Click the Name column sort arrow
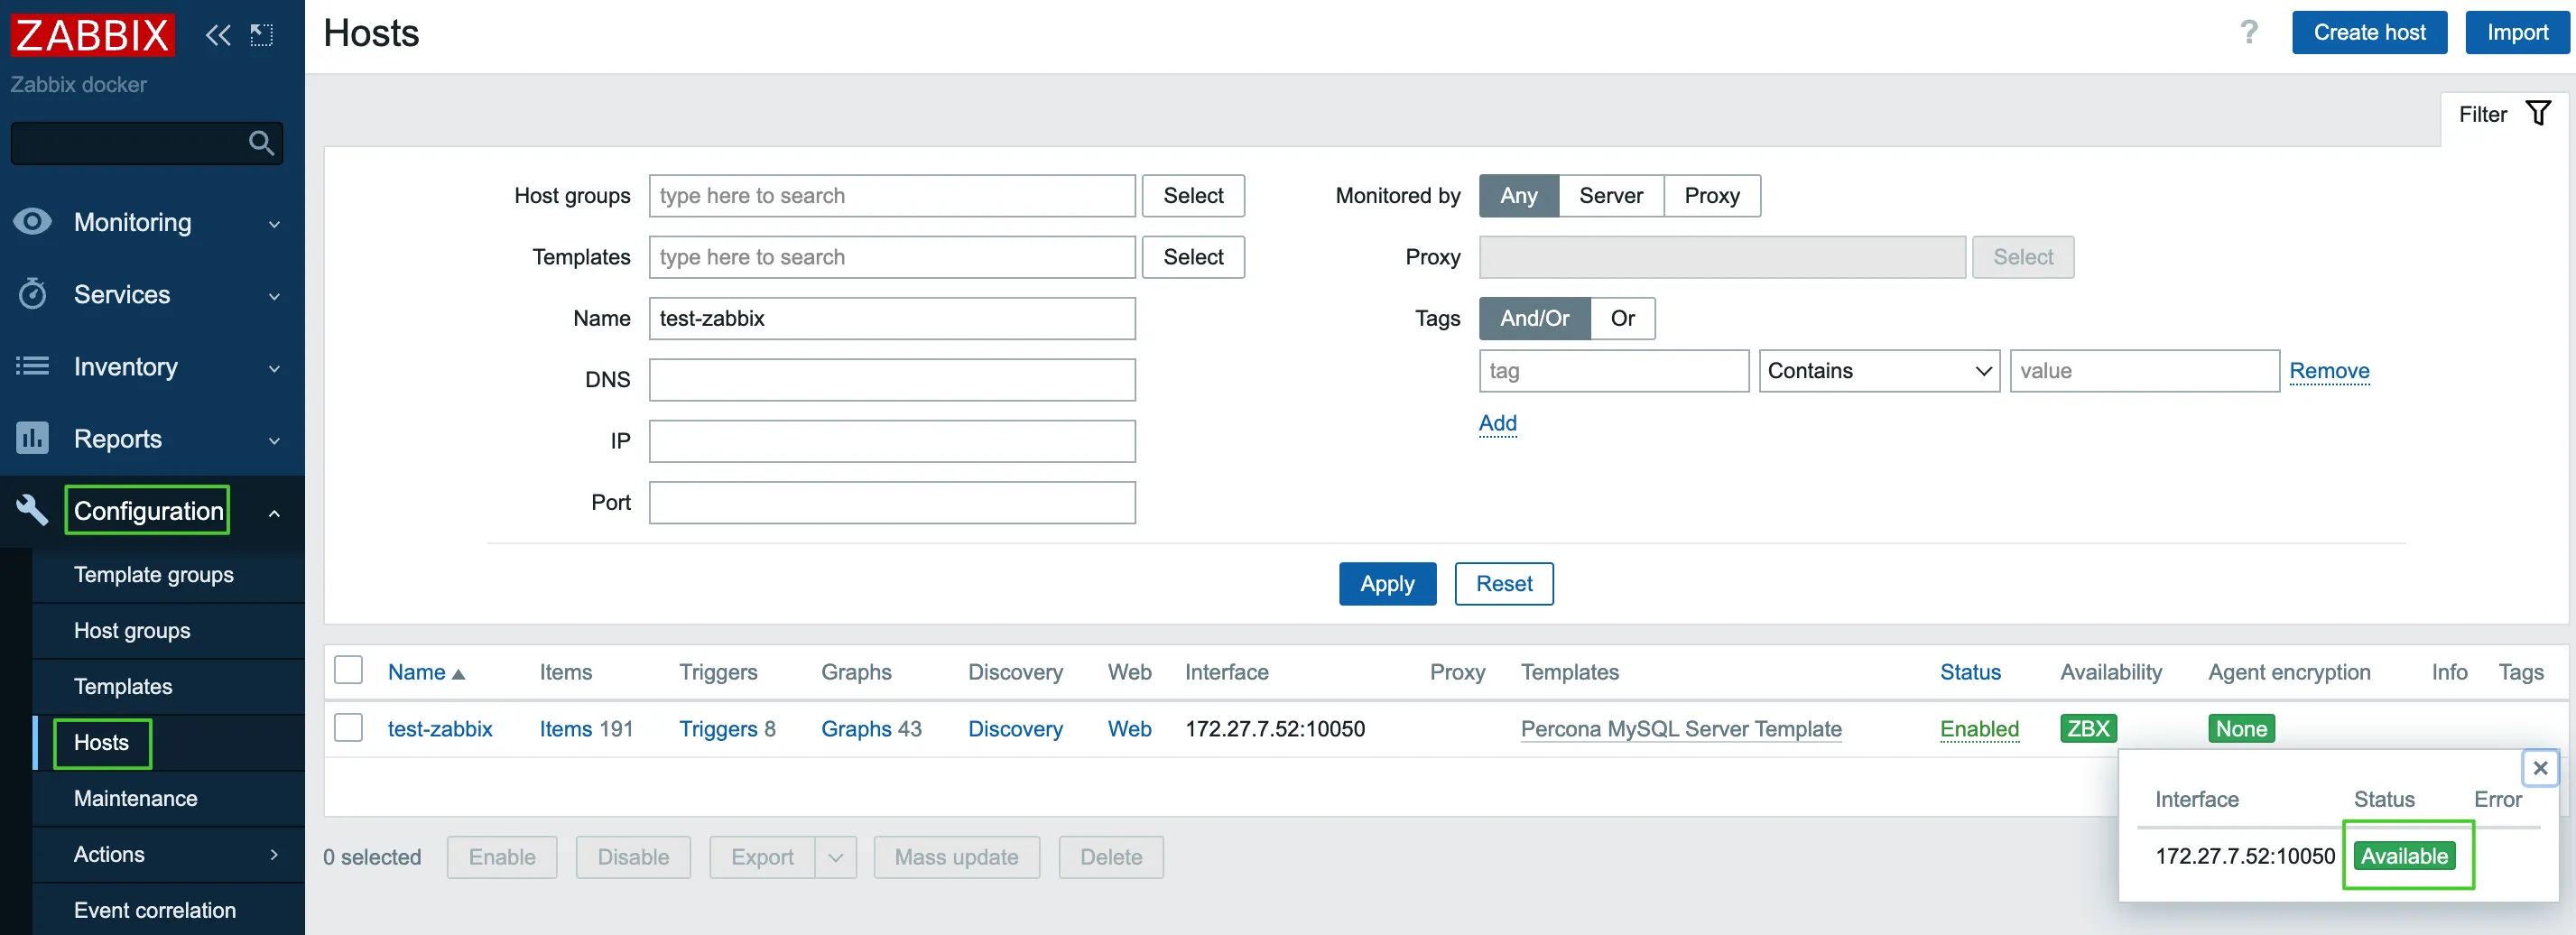This screenshot has width=2576, height=935. [458, 674]
